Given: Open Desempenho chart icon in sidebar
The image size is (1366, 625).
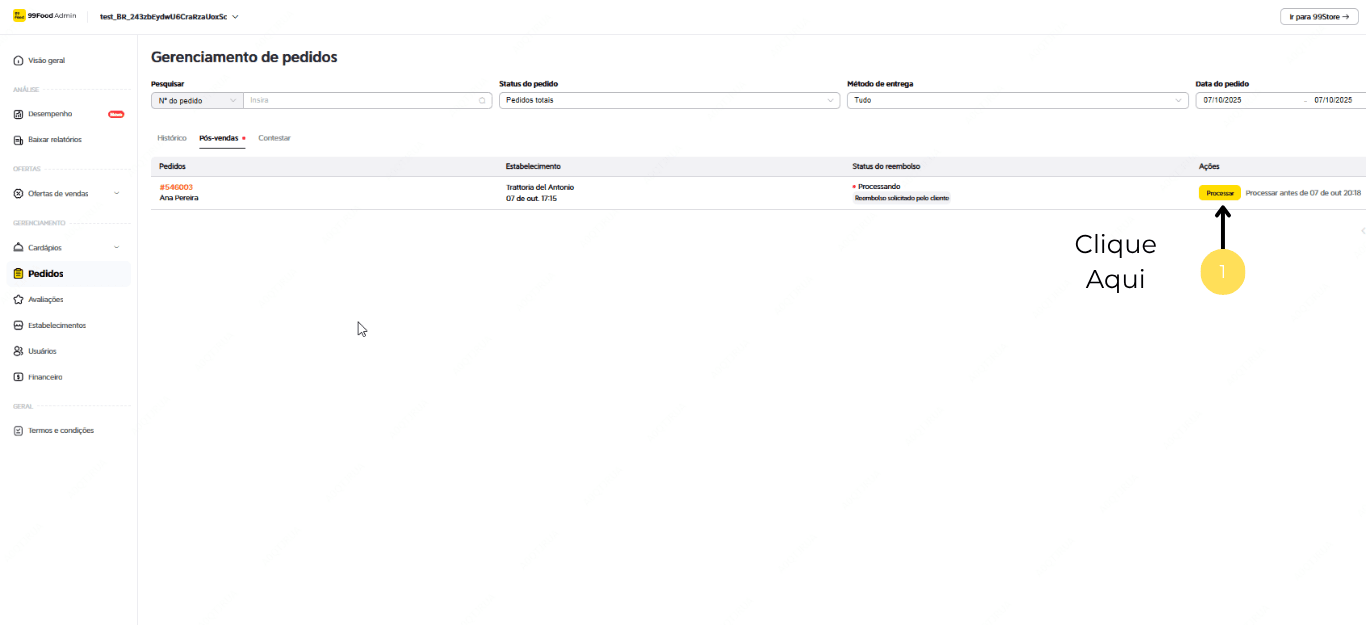Looking at the screenshot, I should pyautogui.click(x=18, y=114).
